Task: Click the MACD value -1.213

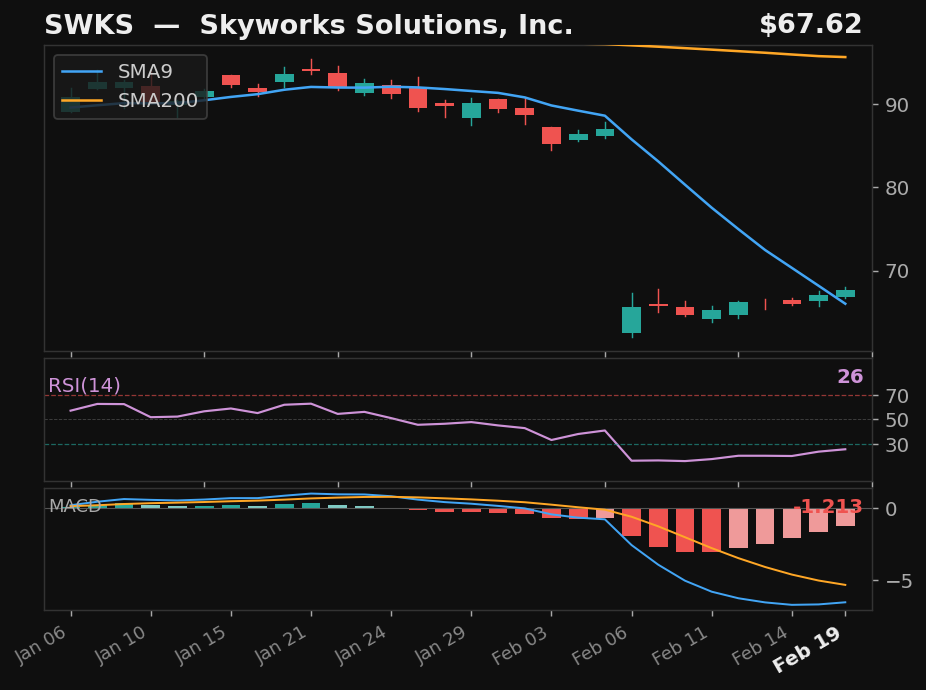Action: [x=829, y=506]
